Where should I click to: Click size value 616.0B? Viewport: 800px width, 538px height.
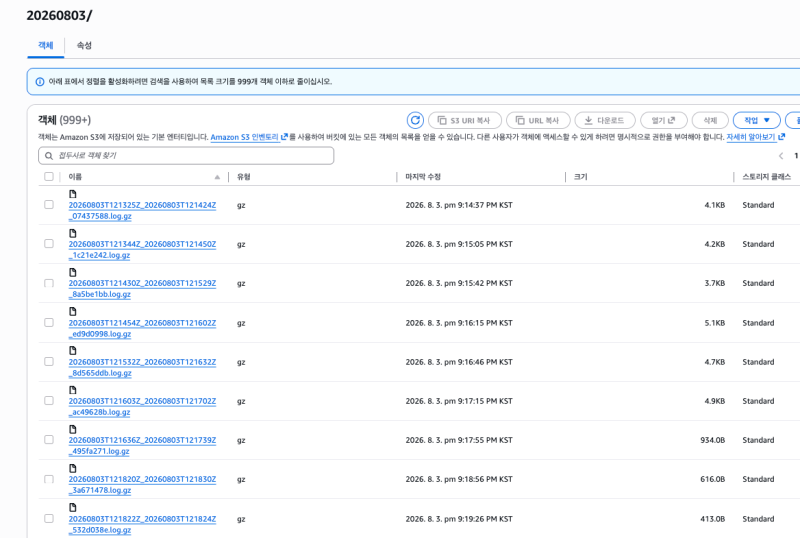(713, 479)
